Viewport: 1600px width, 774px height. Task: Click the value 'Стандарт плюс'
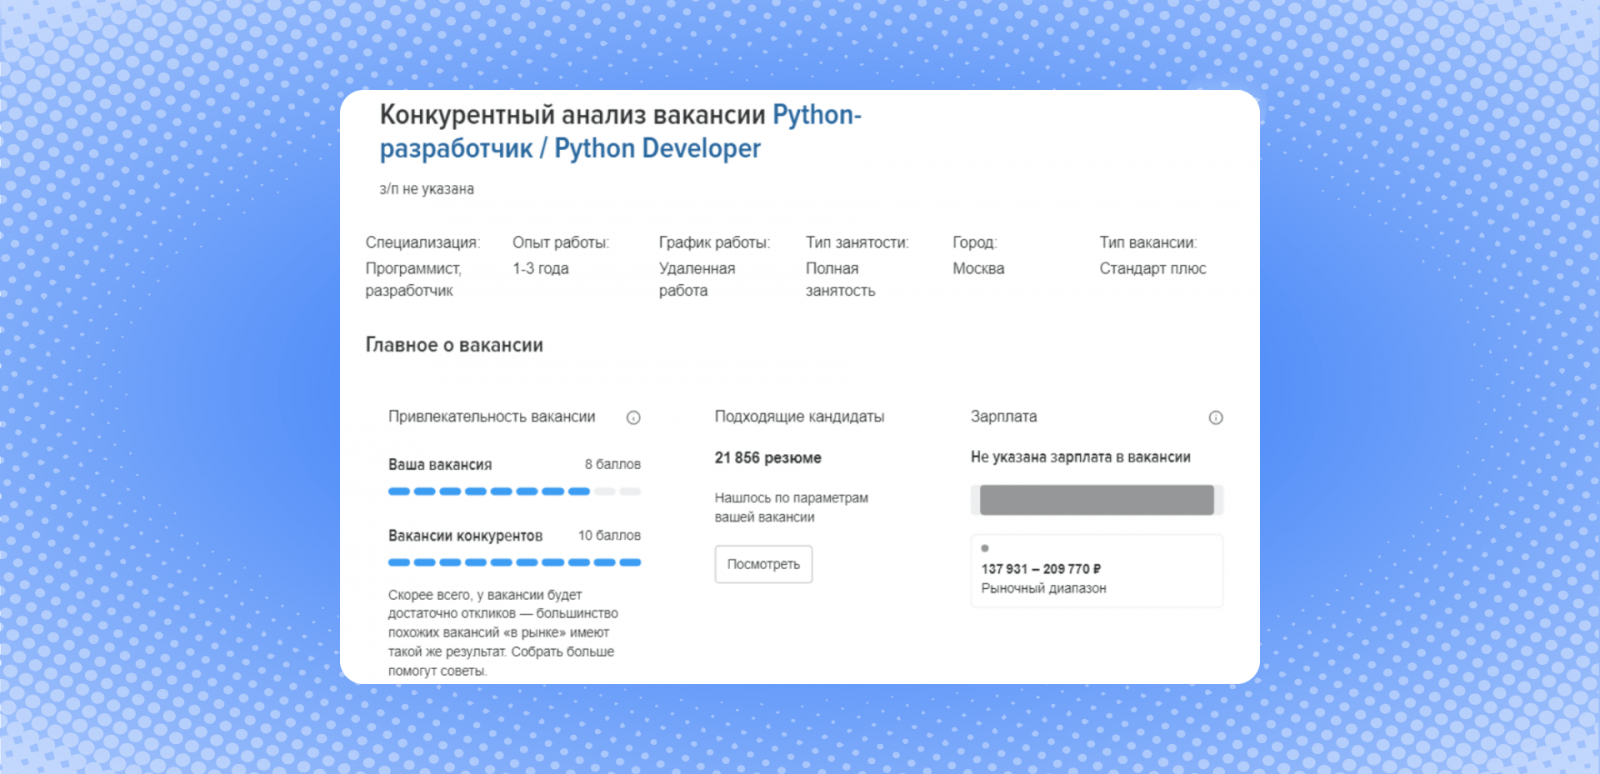[x=1153, y=268]
